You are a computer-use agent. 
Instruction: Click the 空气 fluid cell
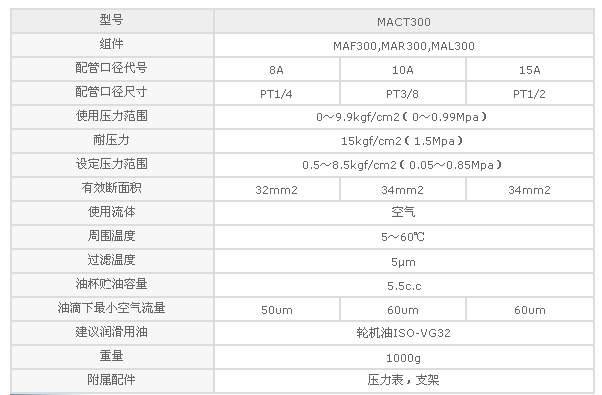click(404, 213)
